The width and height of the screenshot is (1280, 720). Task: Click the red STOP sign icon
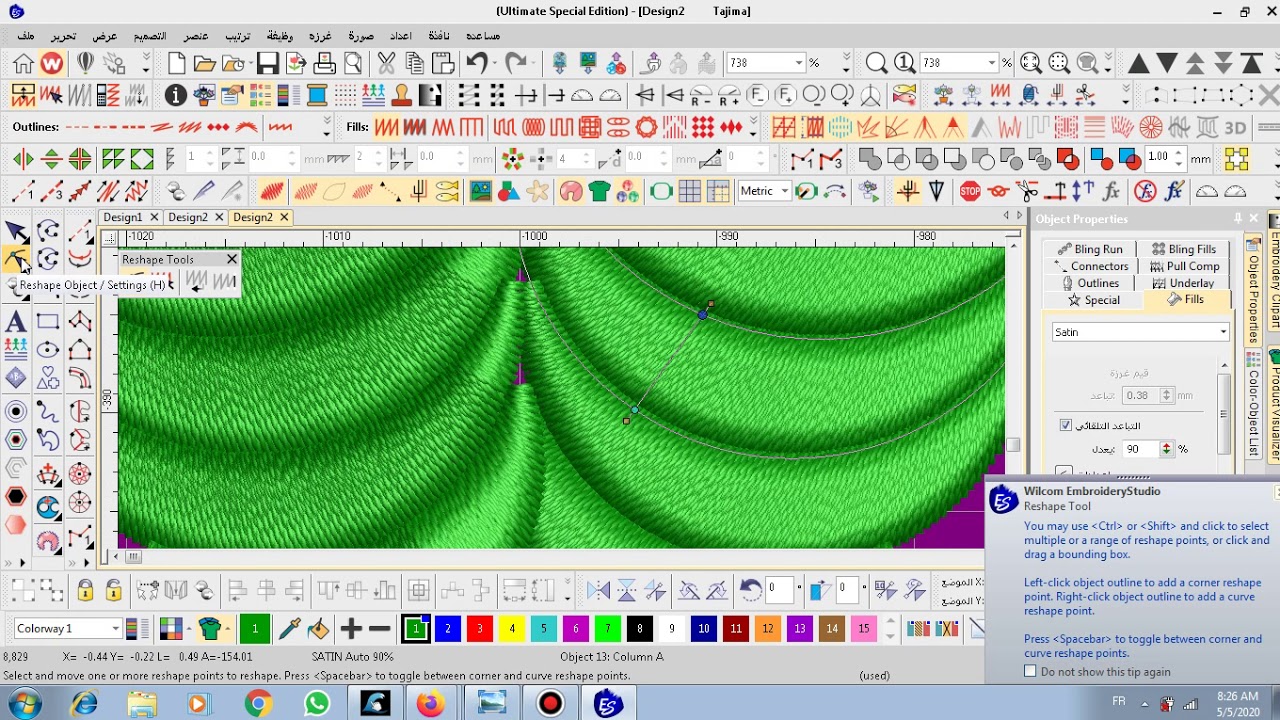[969, 191]
